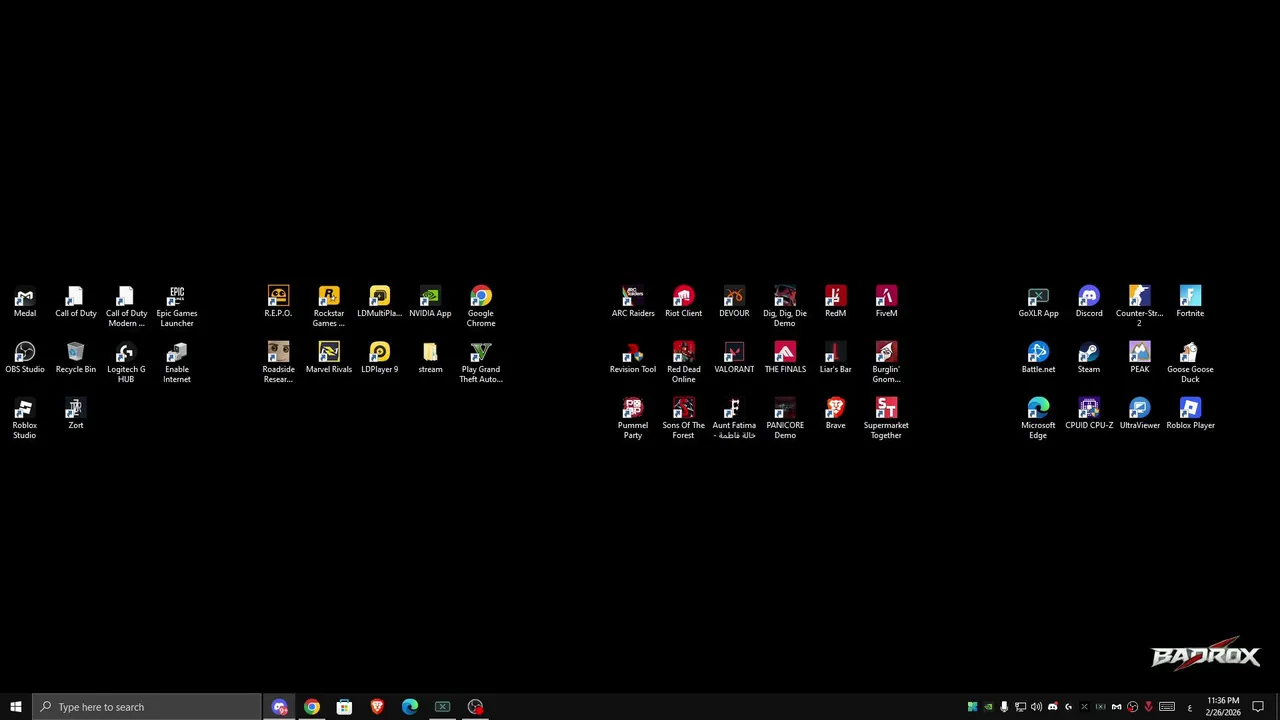Select the DEVOUR game icon
The width and height of the screenshot is (1280, 720).
click(734, 303)
